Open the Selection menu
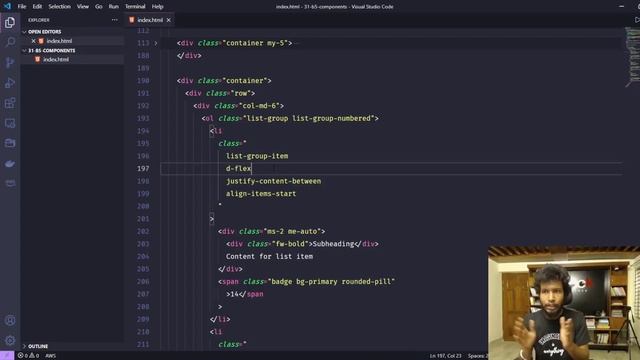 click(60, 7)
